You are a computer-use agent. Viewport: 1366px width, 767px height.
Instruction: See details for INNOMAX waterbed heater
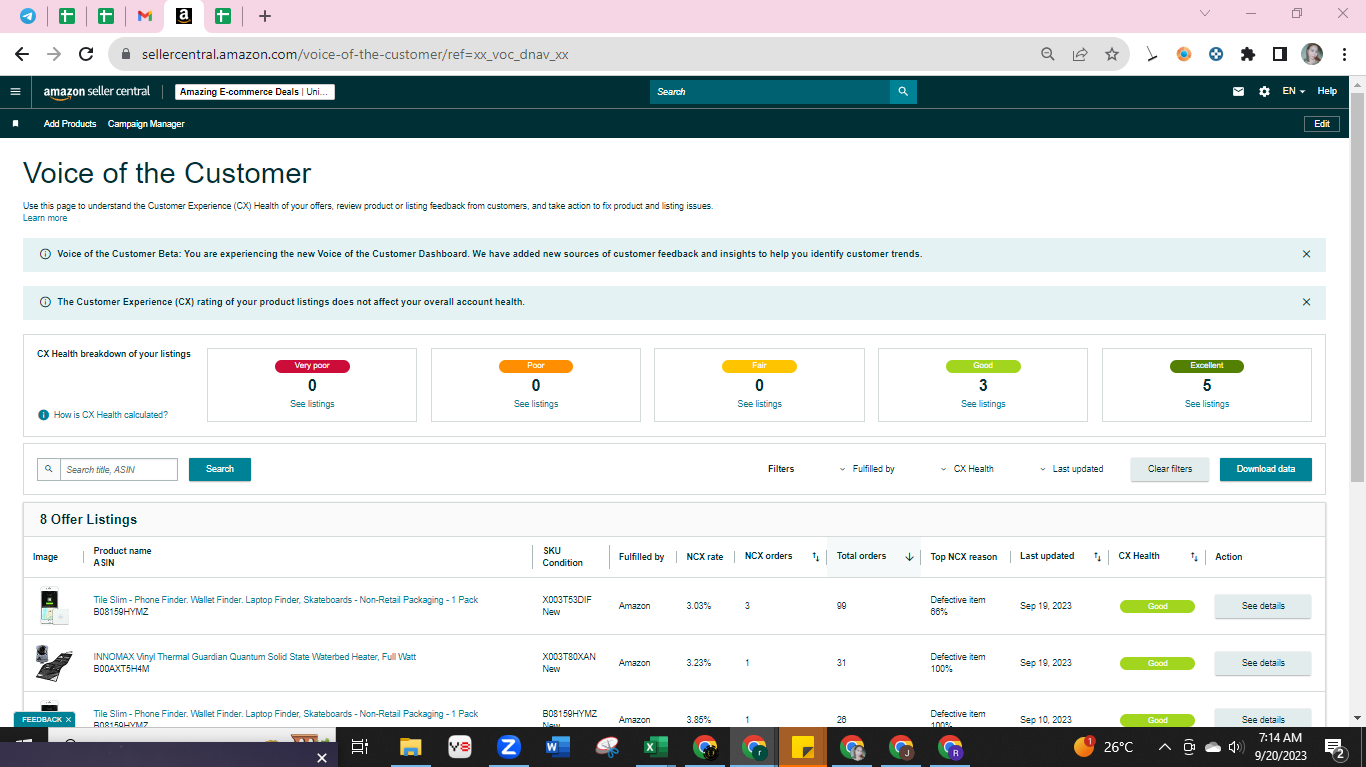pyautogui.click(x=1263, y=663)
